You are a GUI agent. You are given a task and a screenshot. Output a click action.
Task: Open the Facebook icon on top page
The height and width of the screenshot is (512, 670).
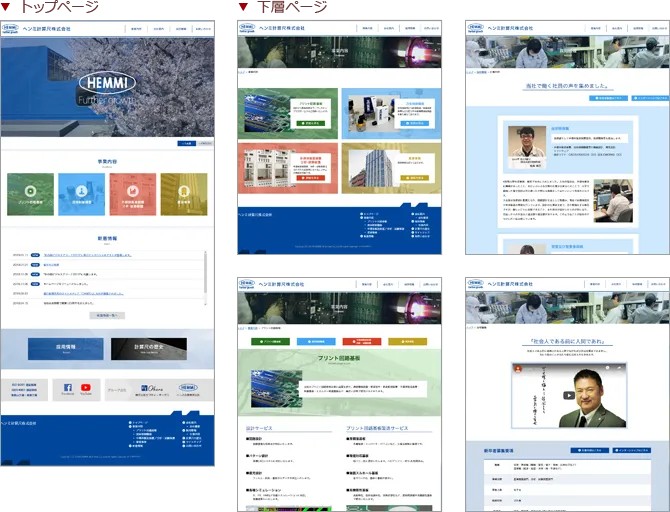68,388
